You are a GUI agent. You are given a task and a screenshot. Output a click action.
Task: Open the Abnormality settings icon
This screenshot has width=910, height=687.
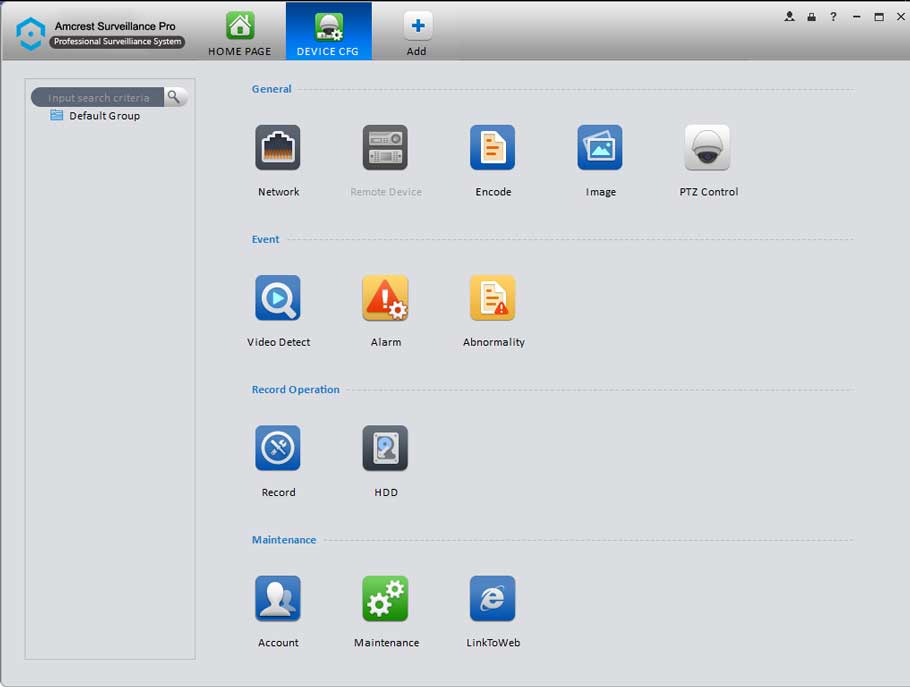492,298
